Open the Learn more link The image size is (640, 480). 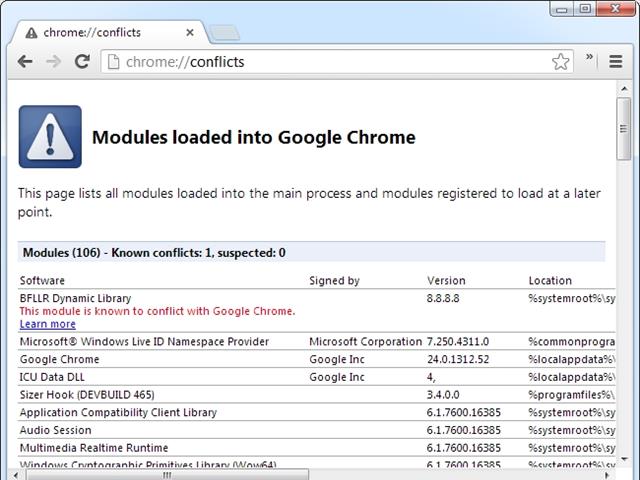47,324
